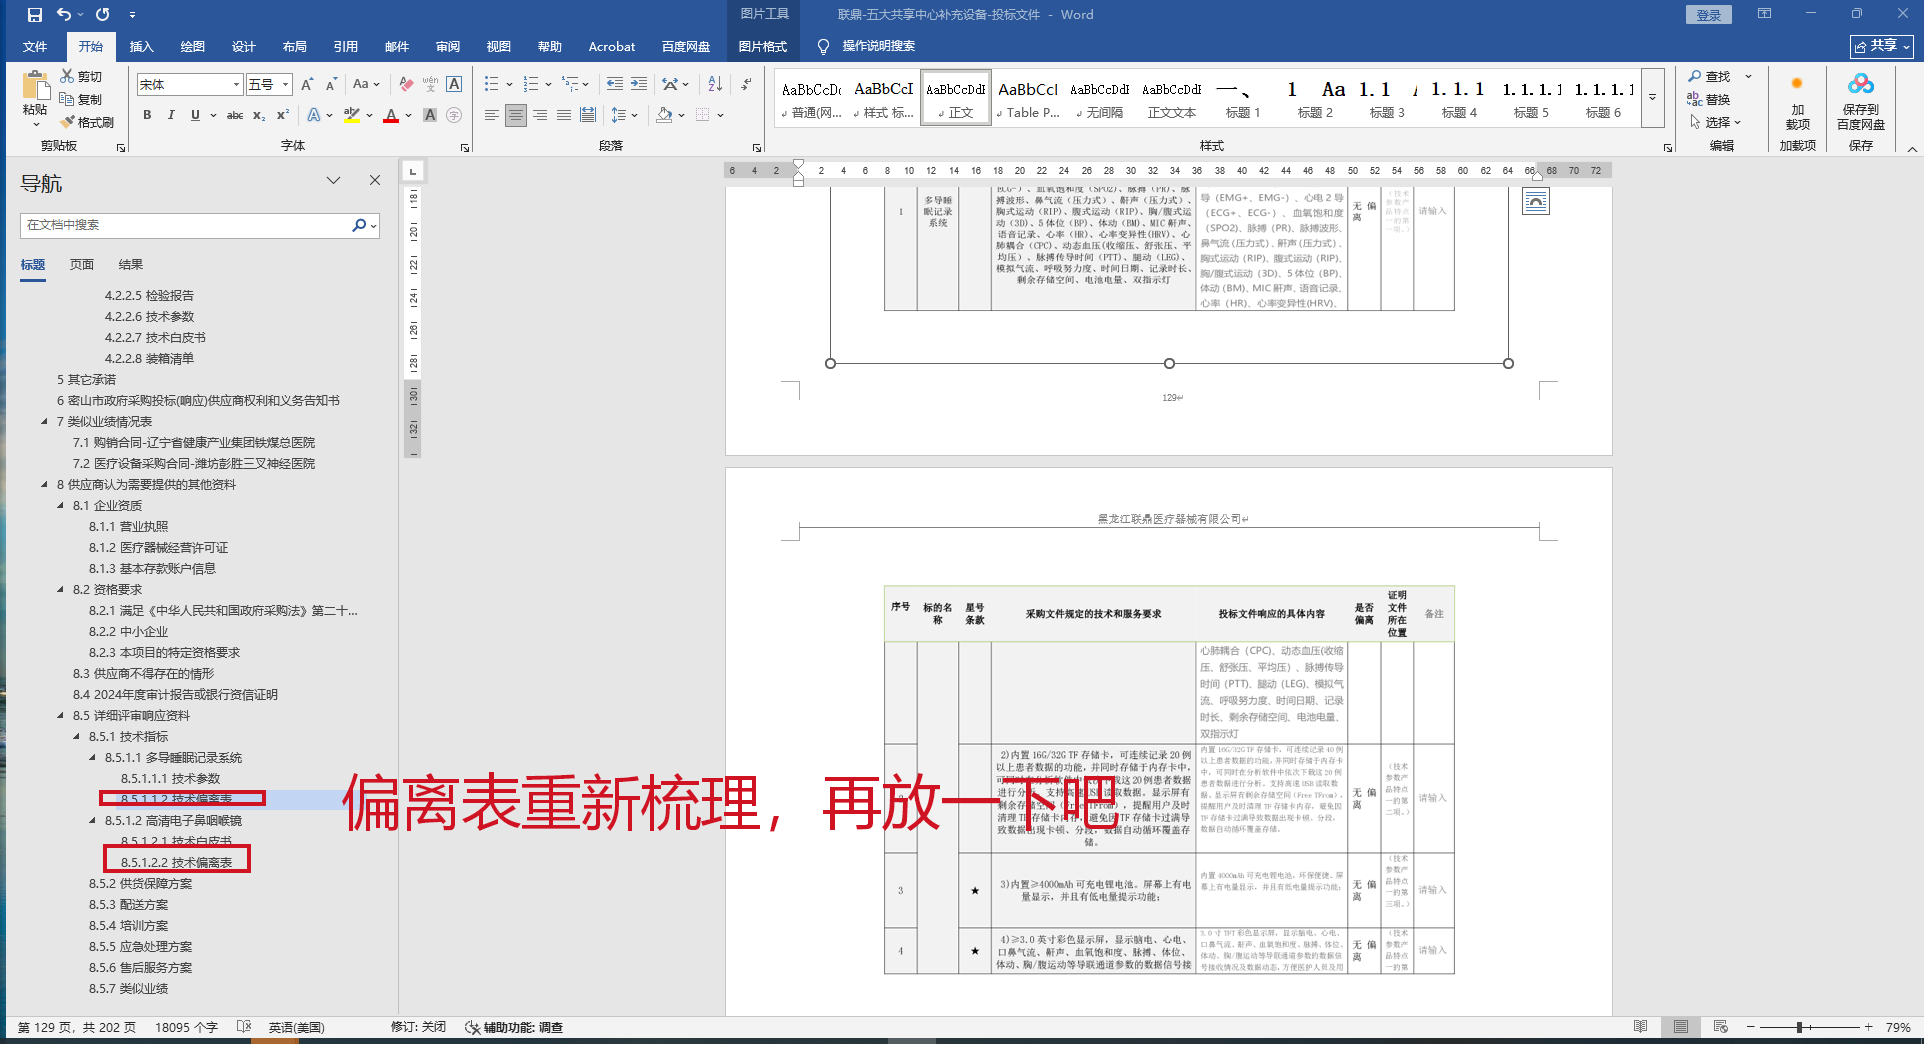Center-align the paragraph
Image resolution: width=1924 pixels, height=1044 pixels.
[516, 116]
